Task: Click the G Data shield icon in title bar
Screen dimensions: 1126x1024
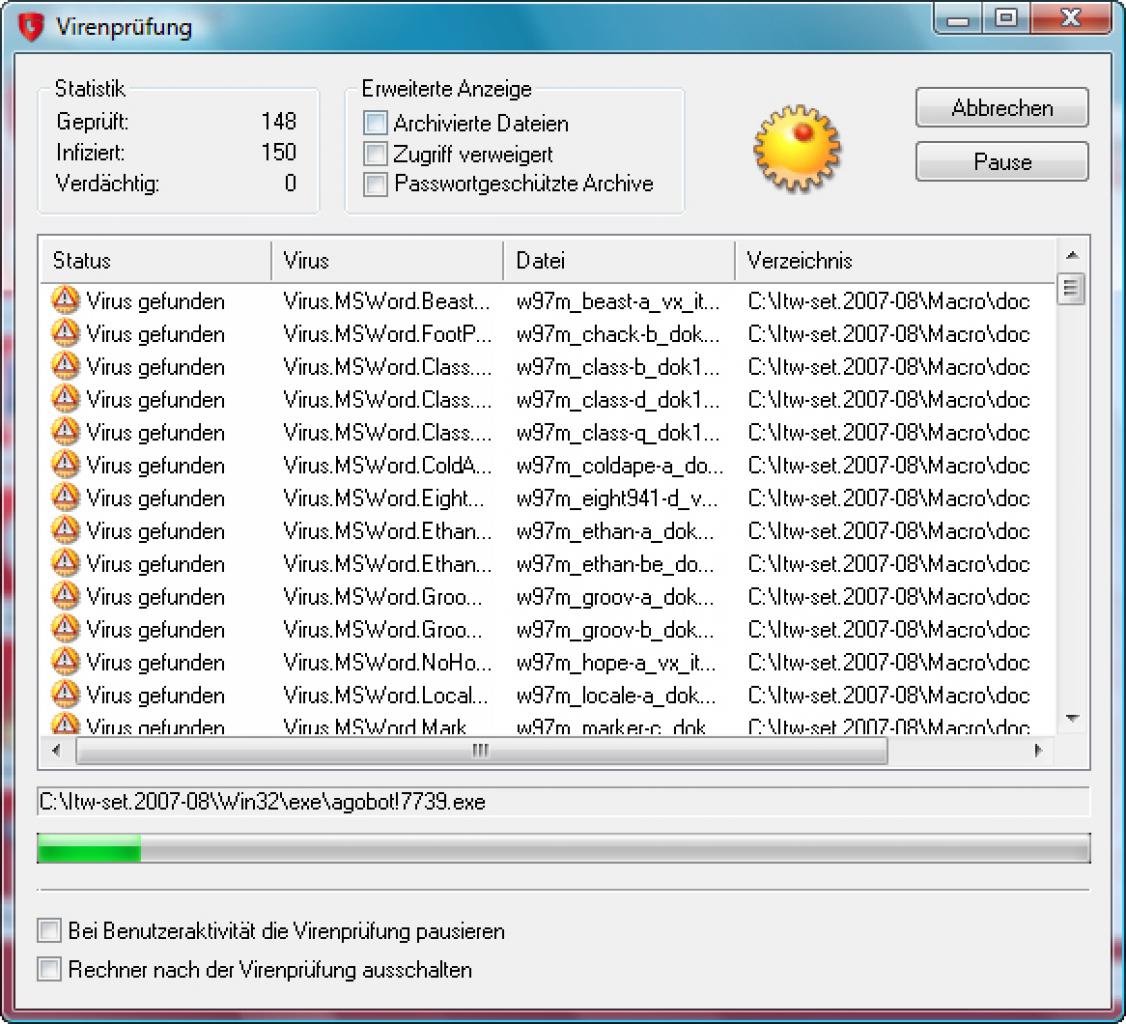Action: [31, 27]
